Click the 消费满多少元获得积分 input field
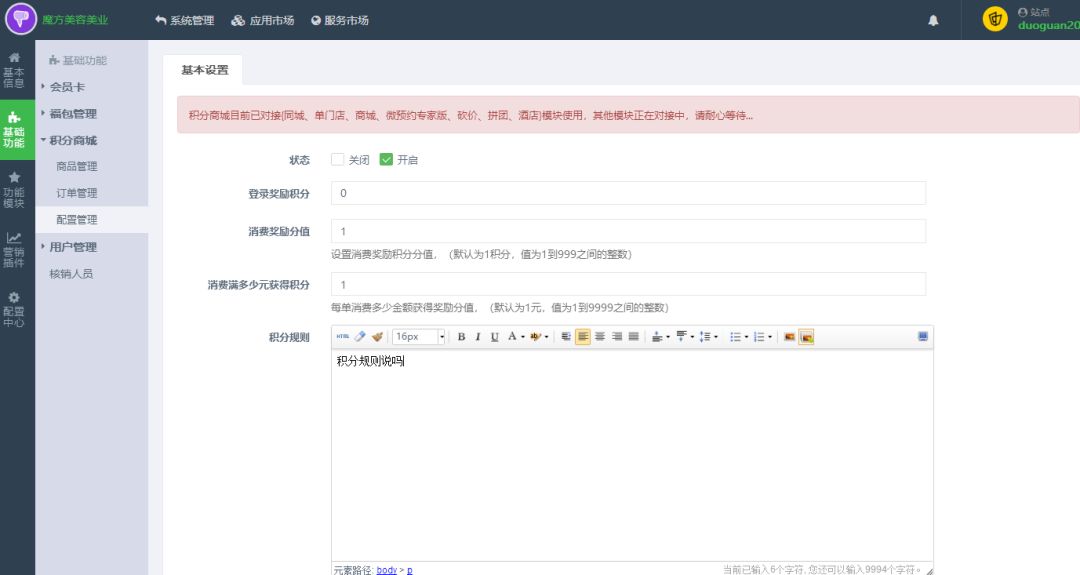The height and width of the screenshot is (575, 1080). point(628,284)
